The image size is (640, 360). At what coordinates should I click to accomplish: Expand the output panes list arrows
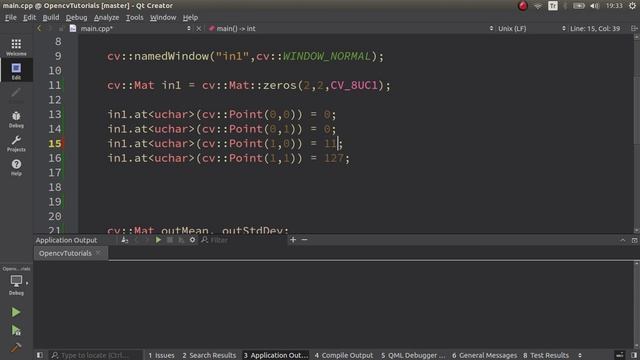point(580,356)
